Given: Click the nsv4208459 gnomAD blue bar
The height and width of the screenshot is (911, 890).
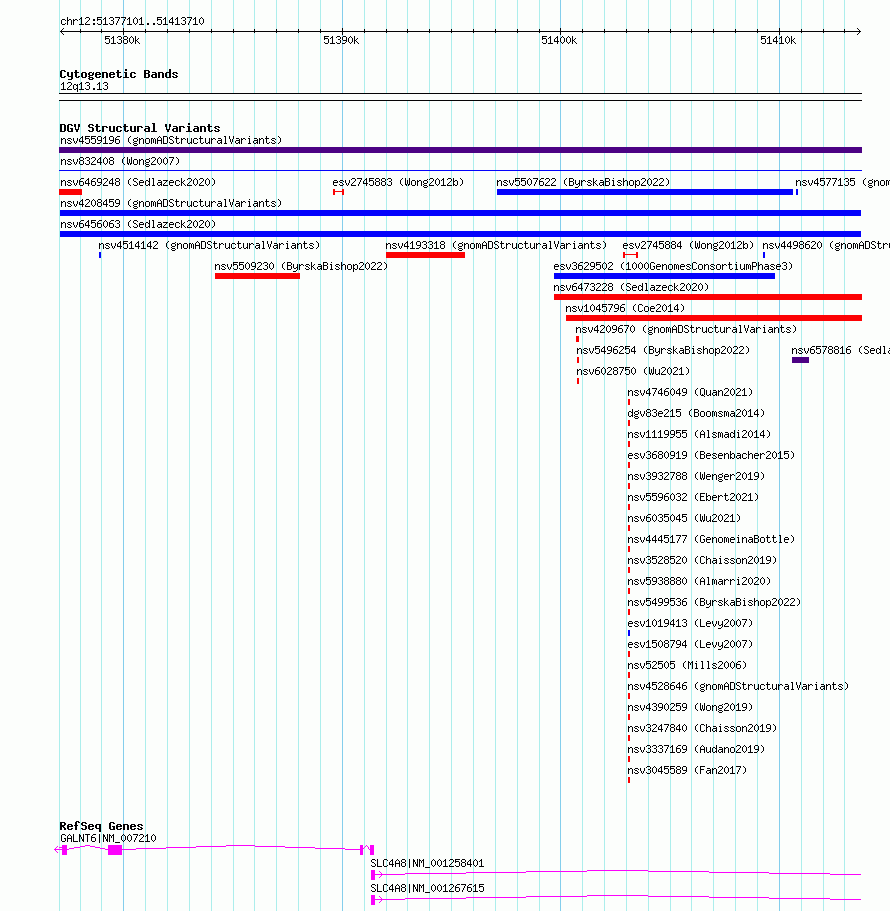Looking at the screenshot, I should 460,213.
